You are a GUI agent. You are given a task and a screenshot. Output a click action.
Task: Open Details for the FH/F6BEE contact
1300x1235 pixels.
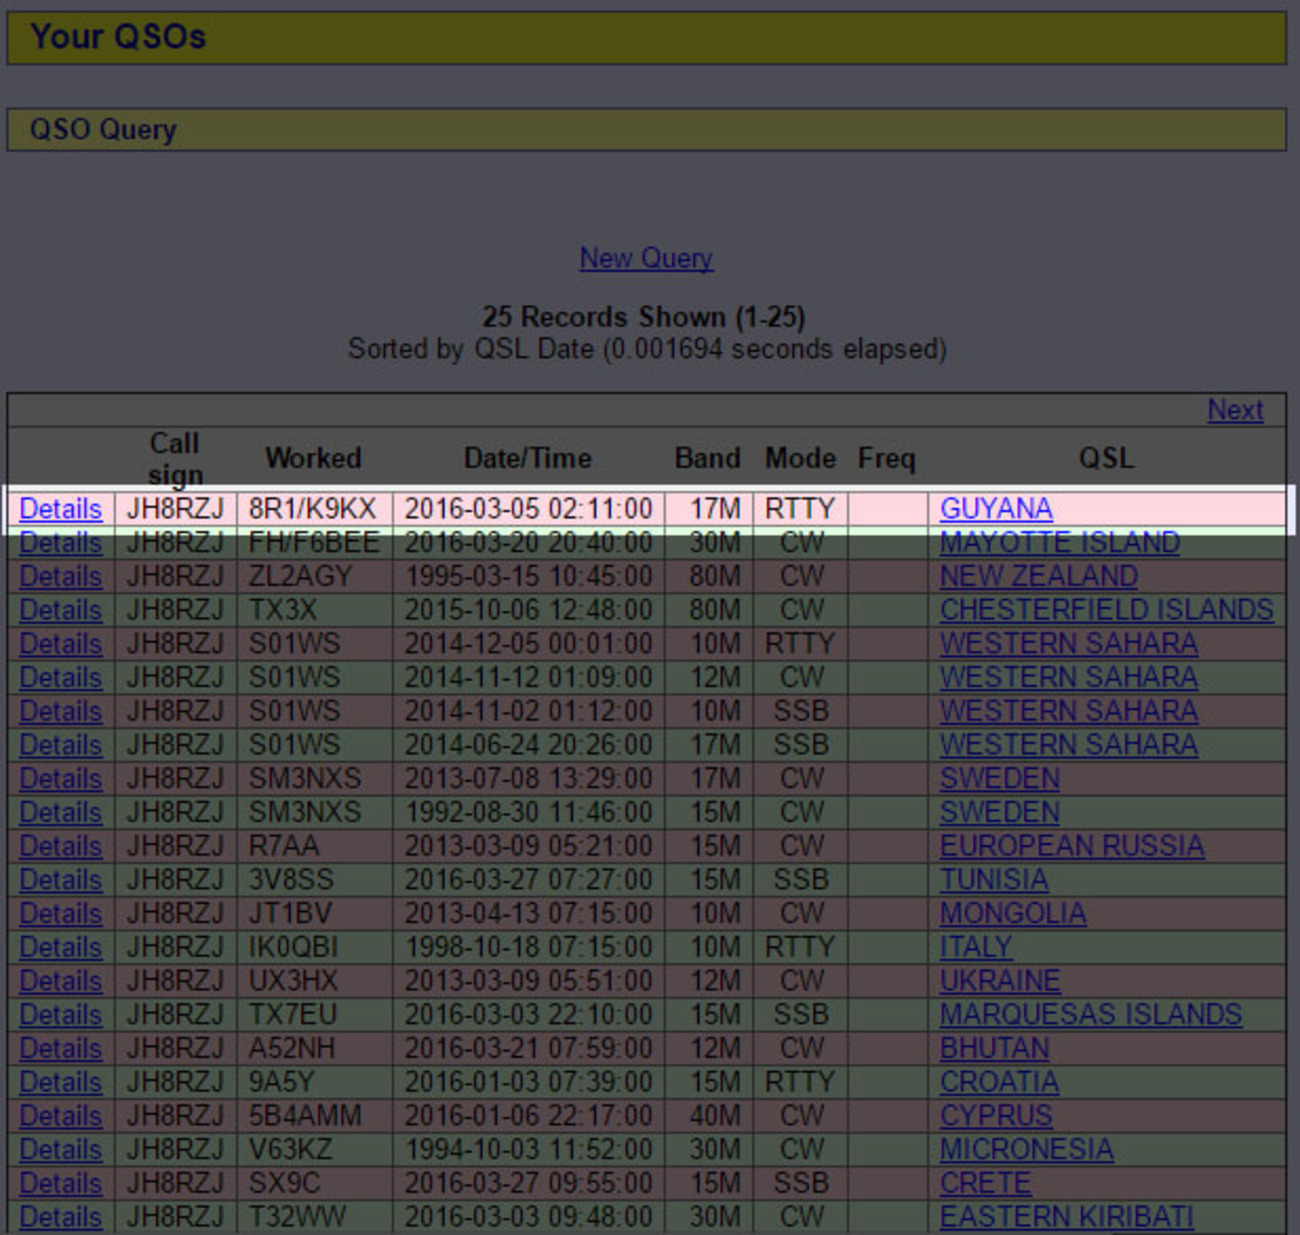point(59,543)
